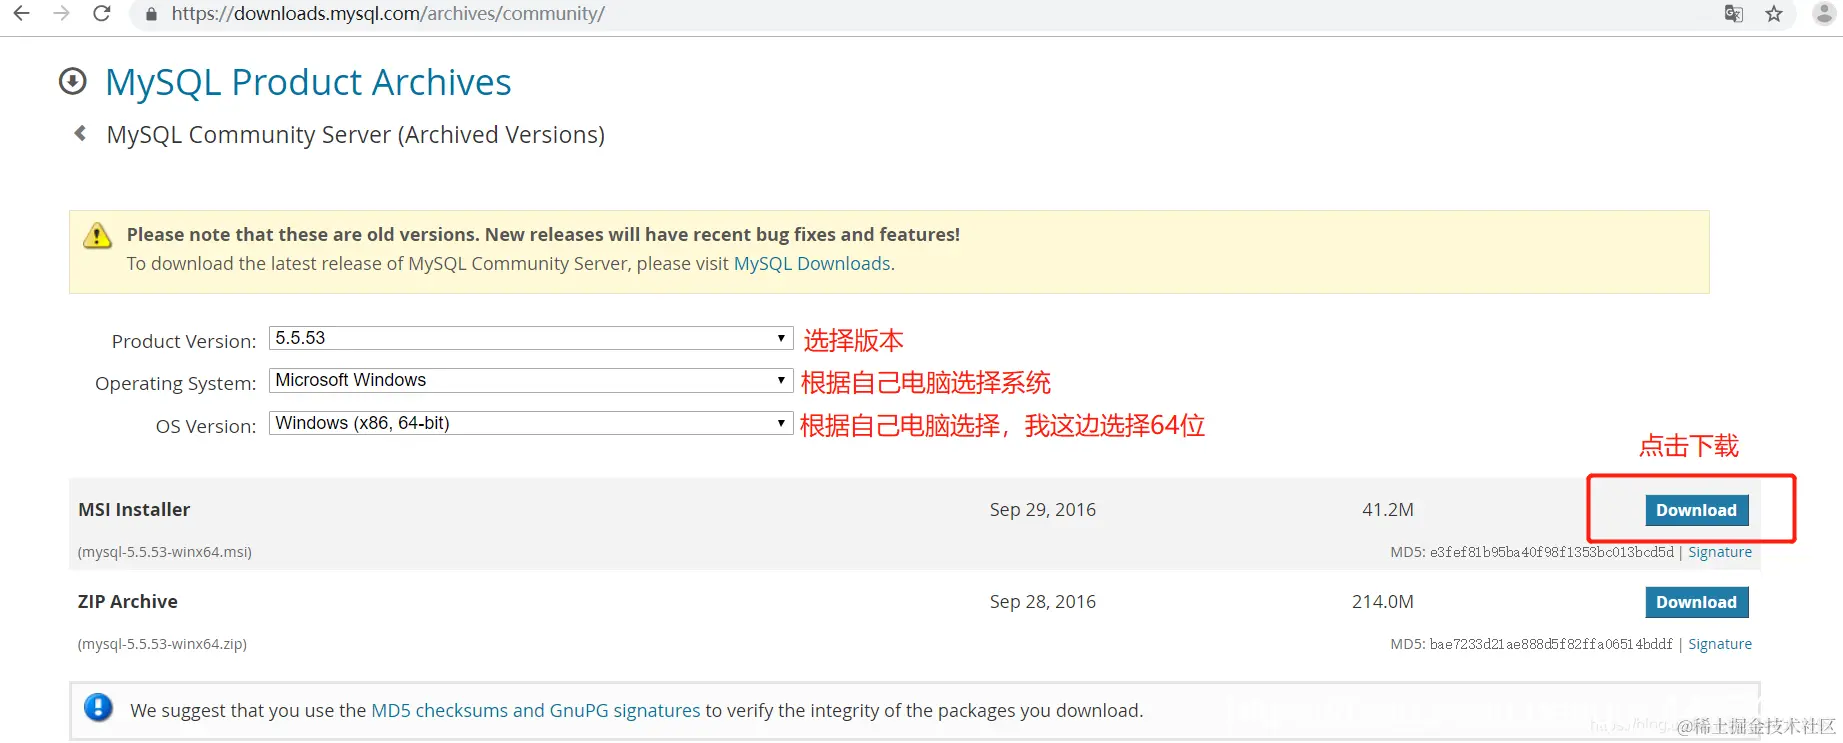This screenshot has height=743, width=1843.
Task: Click the MSI Installer title text
Action: [x=134, y=510]
